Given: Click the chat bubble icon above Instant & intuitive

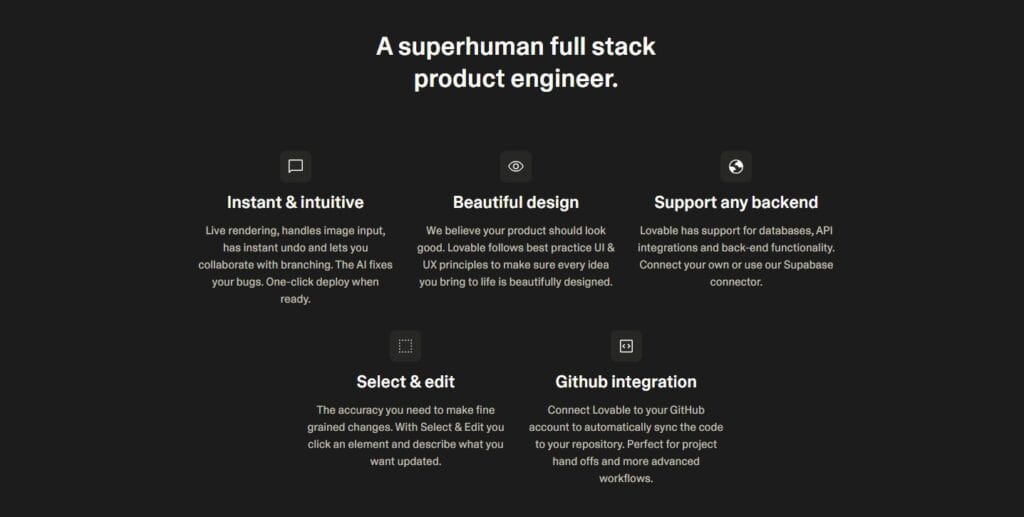Looking at the screenshot, I should (x=295, y=166).
